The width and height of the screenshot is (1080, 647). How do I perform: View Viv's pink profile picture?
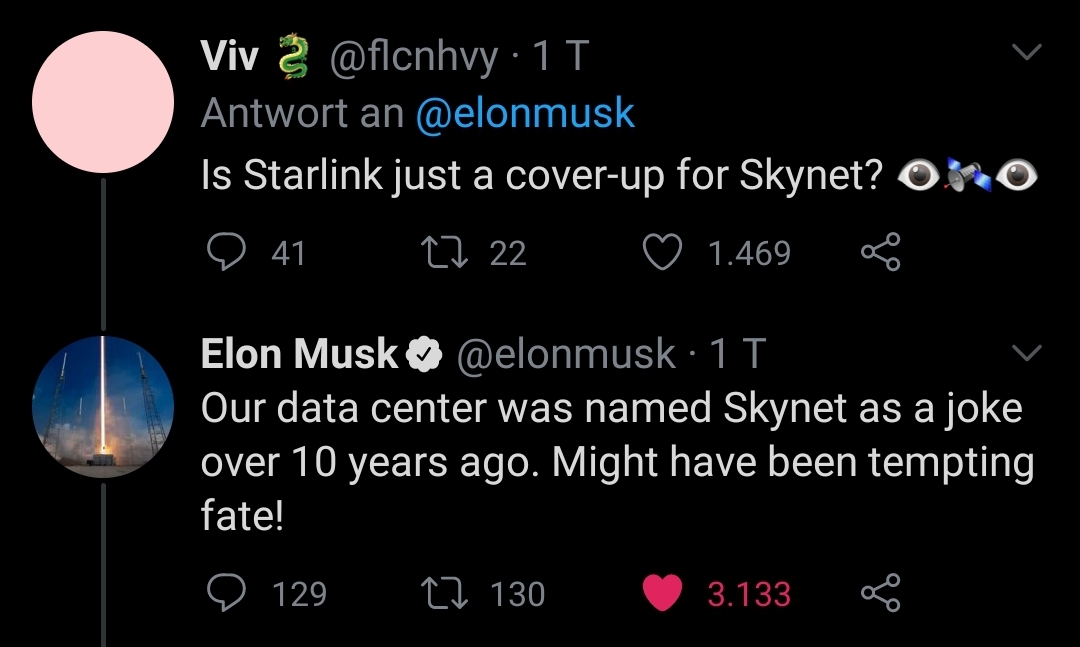pyautogui.click(x=103, y=101)
